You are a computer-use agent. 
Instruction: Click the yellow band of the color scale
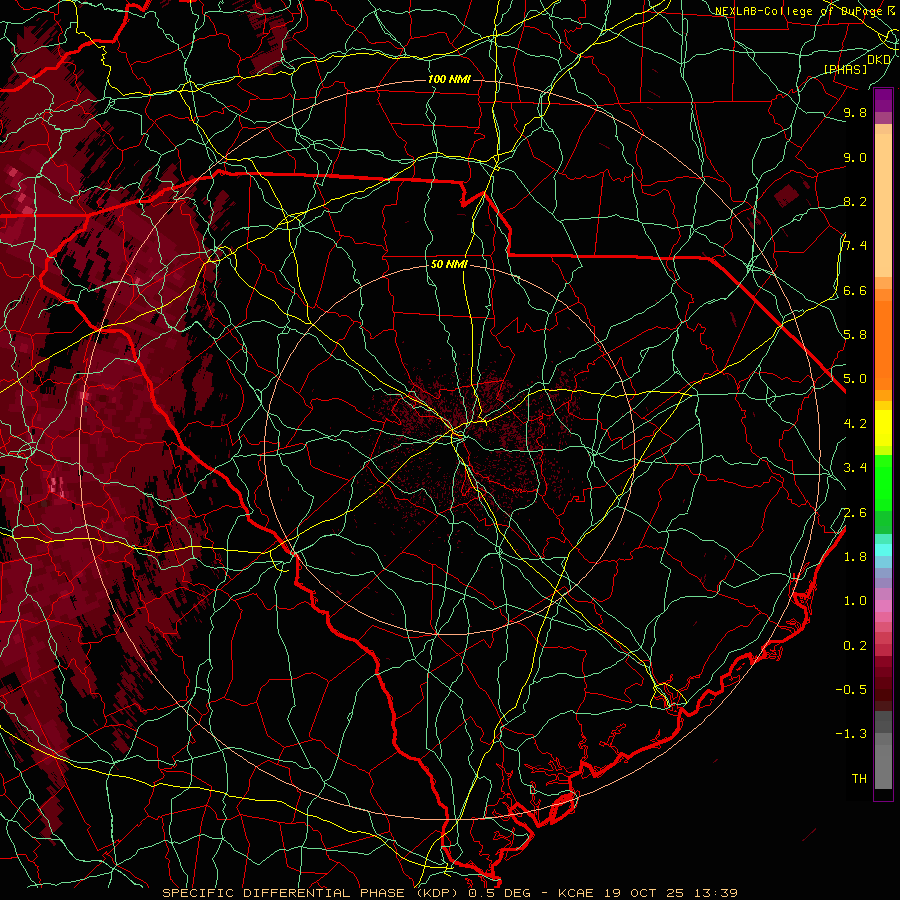(883, 428)
